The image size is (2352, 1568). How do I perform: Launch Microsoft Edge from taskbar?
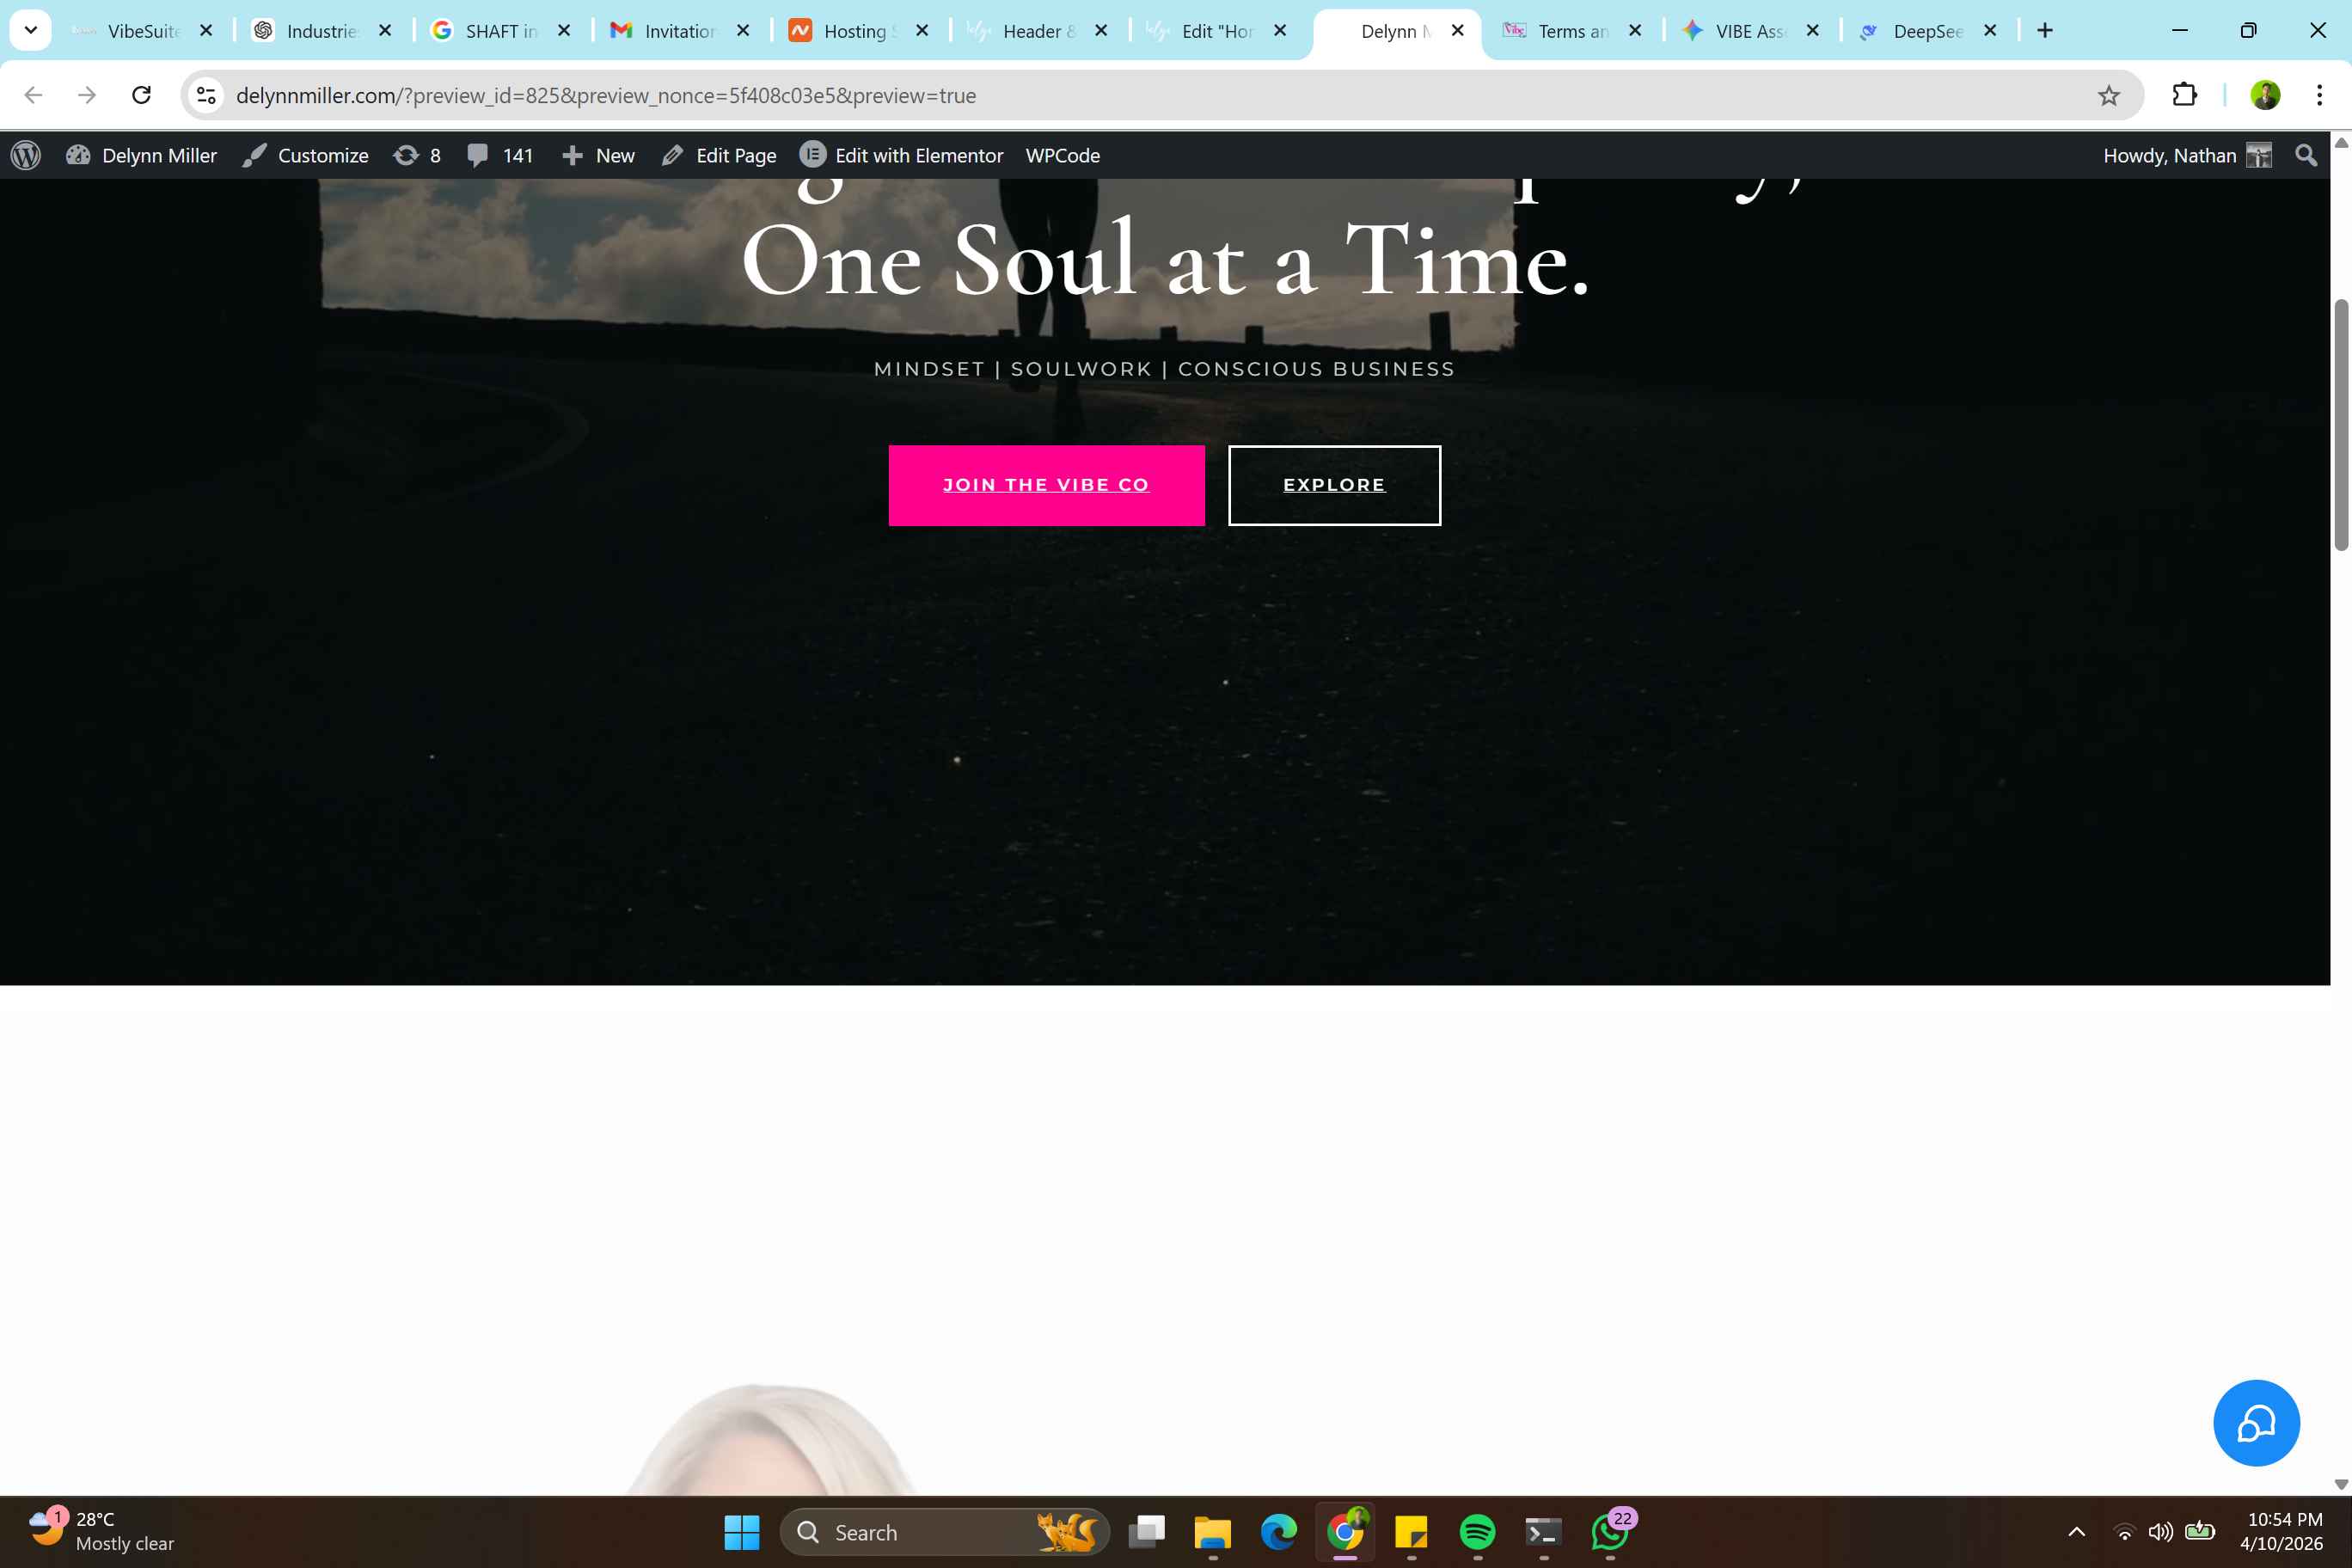pos(1279,1532)
